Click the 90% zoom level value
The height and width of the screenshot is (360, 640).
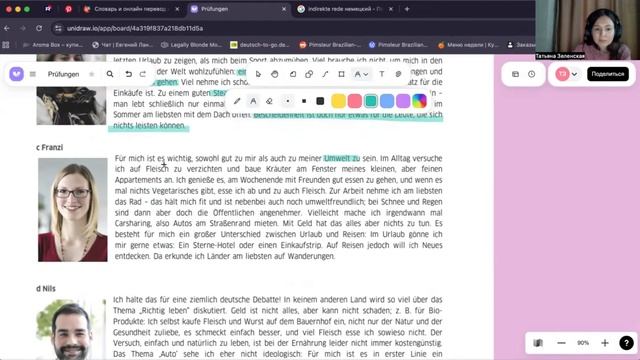[583, 343]
